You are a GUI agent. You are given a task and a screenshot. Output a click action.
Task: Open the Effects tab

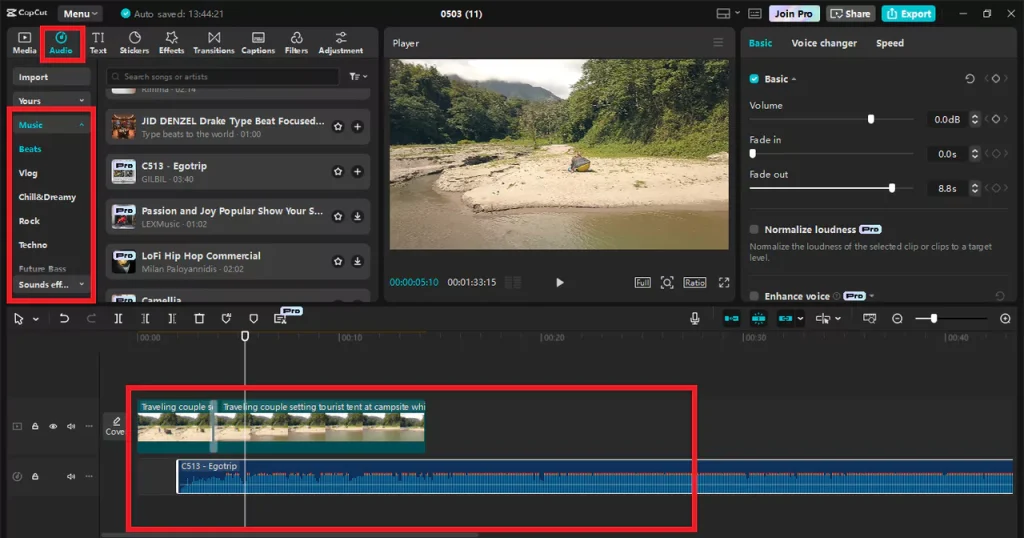(x=171, y=42)
